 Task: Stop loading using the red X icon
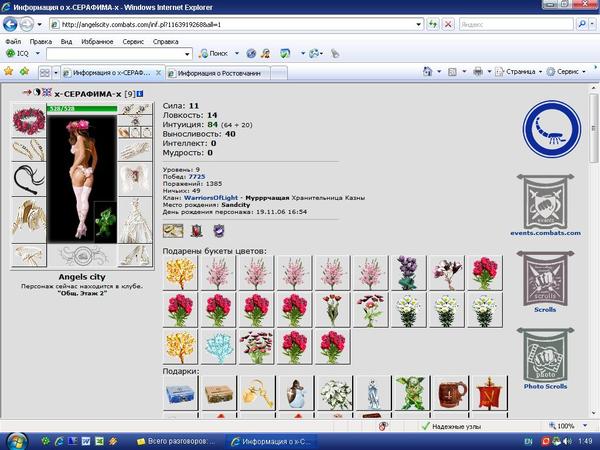click(x=448, y=24)
